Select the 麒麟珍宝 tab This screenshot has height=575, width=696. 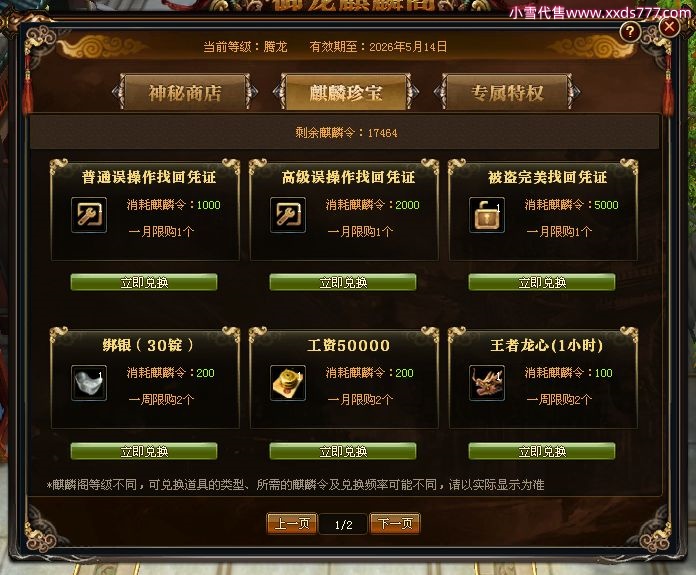pos(346,92)
